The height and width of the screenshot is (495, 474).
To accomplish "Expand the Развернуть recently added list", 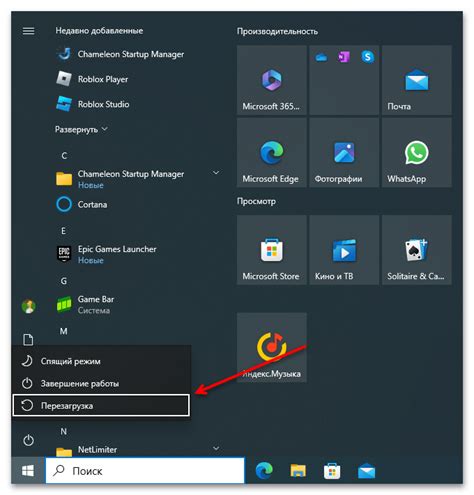I will coord(81,129).
